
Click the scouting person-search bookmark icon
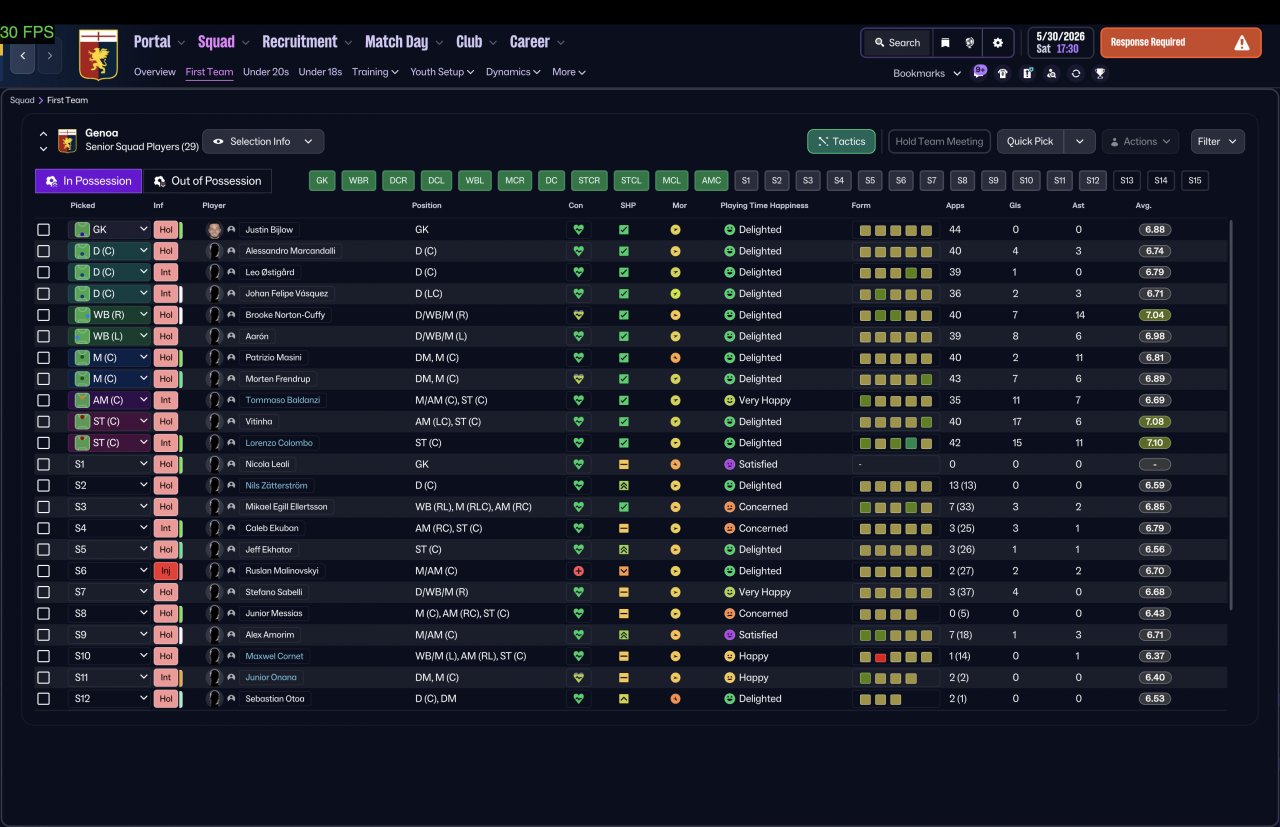click(x=1051, y=73)
